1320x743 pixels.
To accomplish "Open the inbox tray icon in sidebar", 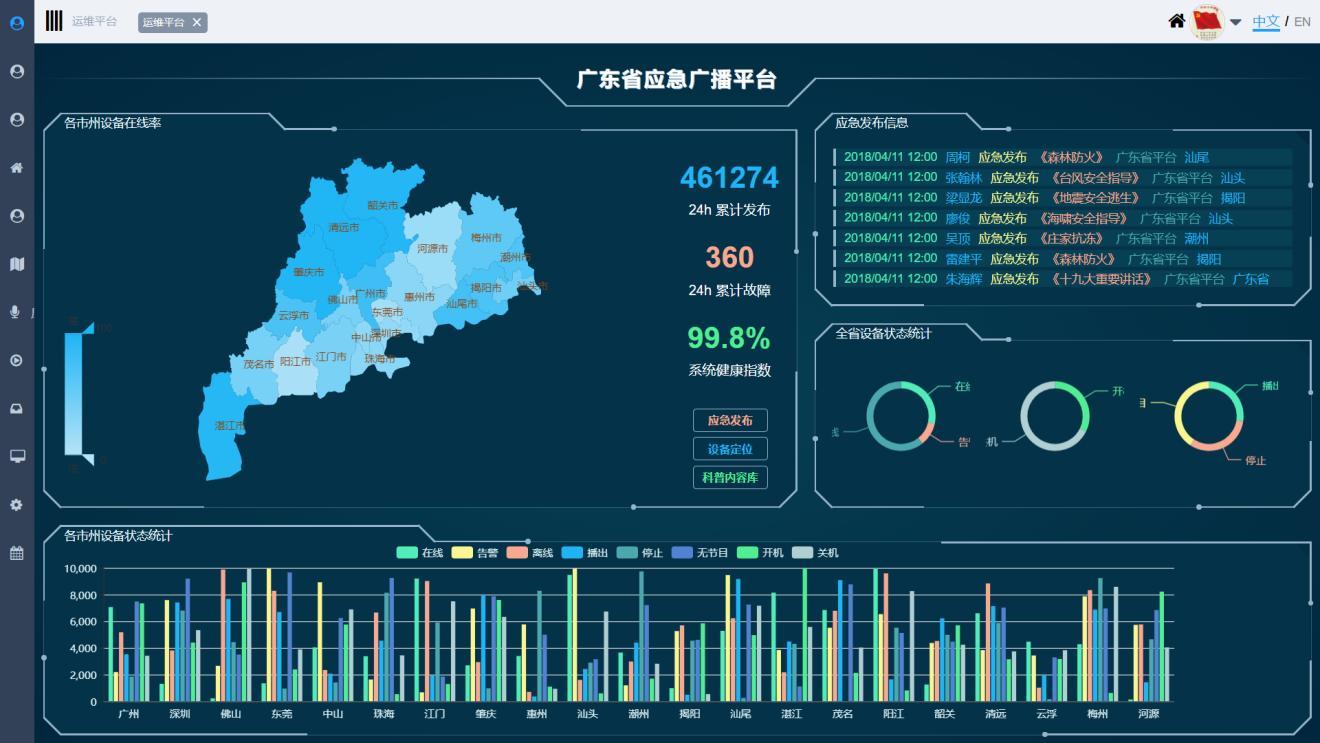I will (x=17, y=408).
